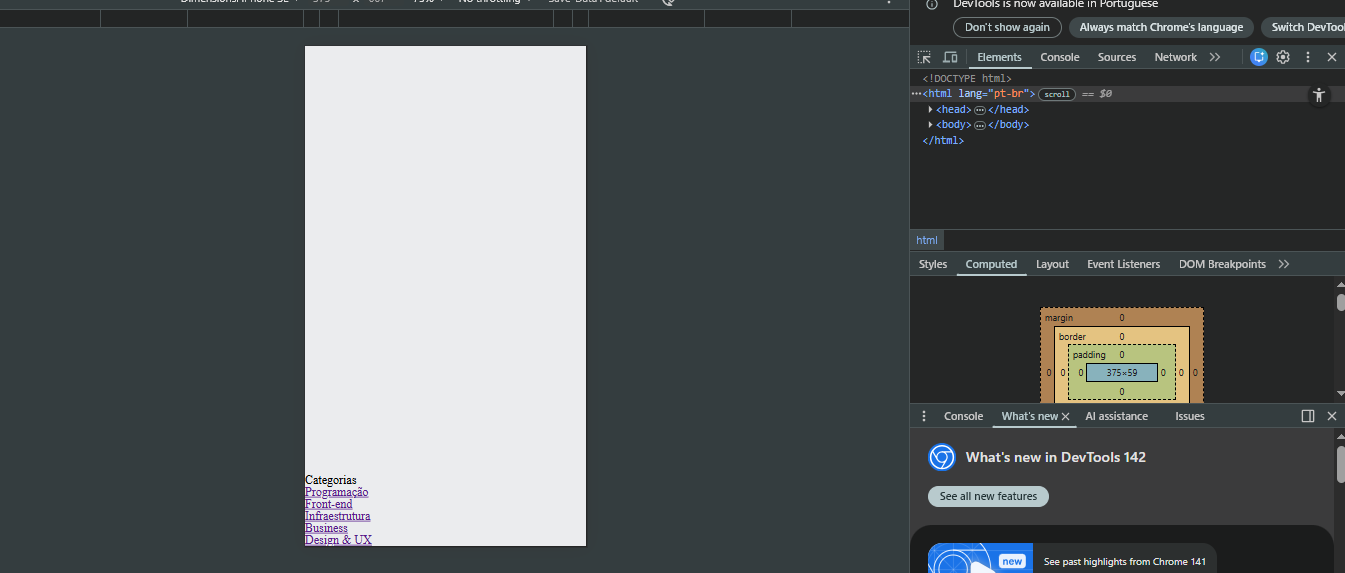1345x573 pixels.
Task: Open DevTools three-dot customize menu
Action: [1308, 57]
